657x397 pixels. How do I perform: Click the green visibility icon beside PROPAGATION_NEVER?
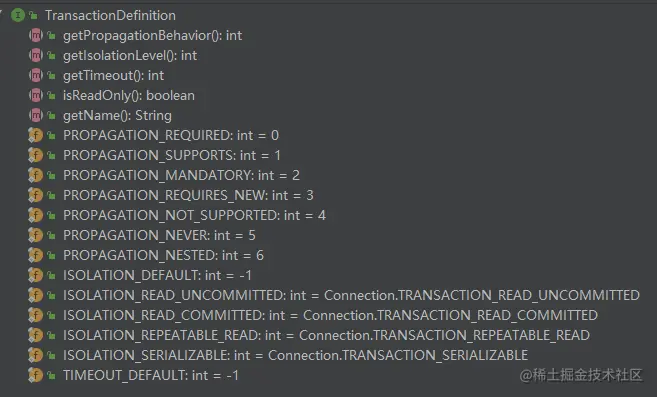[52, 236]
